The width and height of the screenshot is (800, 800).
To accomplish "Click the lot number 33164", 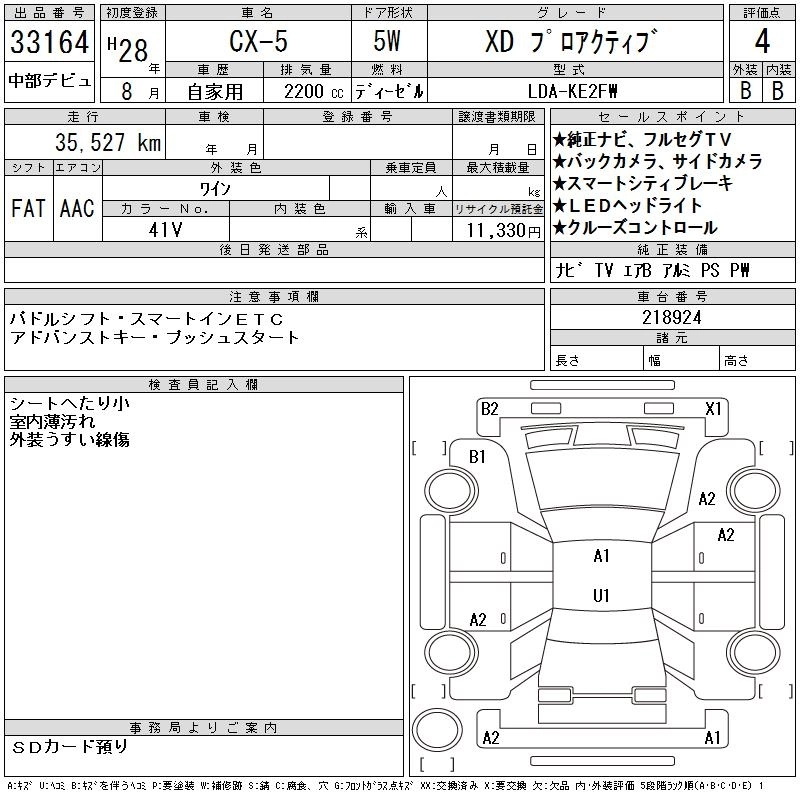I will tap(49, 42).
